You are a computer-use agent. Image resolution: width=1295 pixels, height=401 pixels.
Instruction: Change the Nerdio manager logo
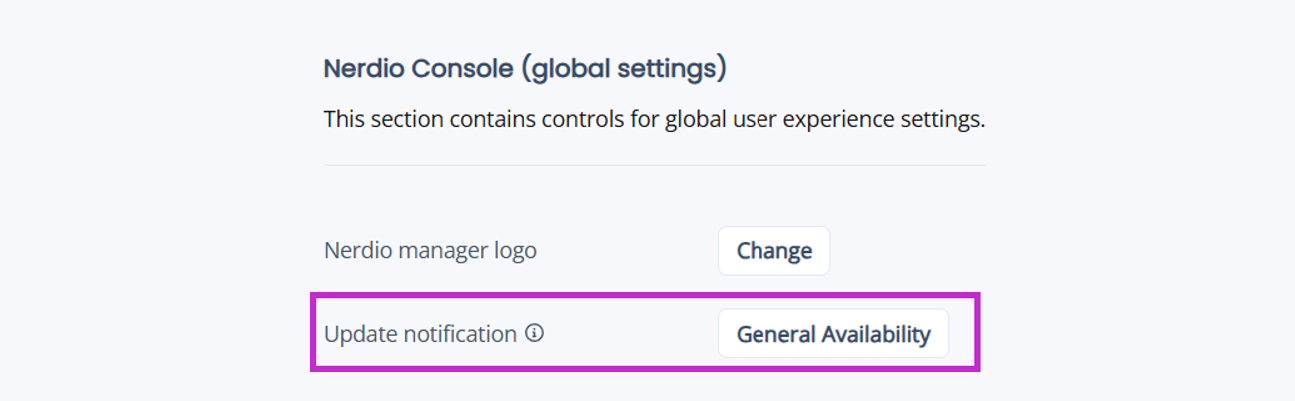click(x=774, y=250)
